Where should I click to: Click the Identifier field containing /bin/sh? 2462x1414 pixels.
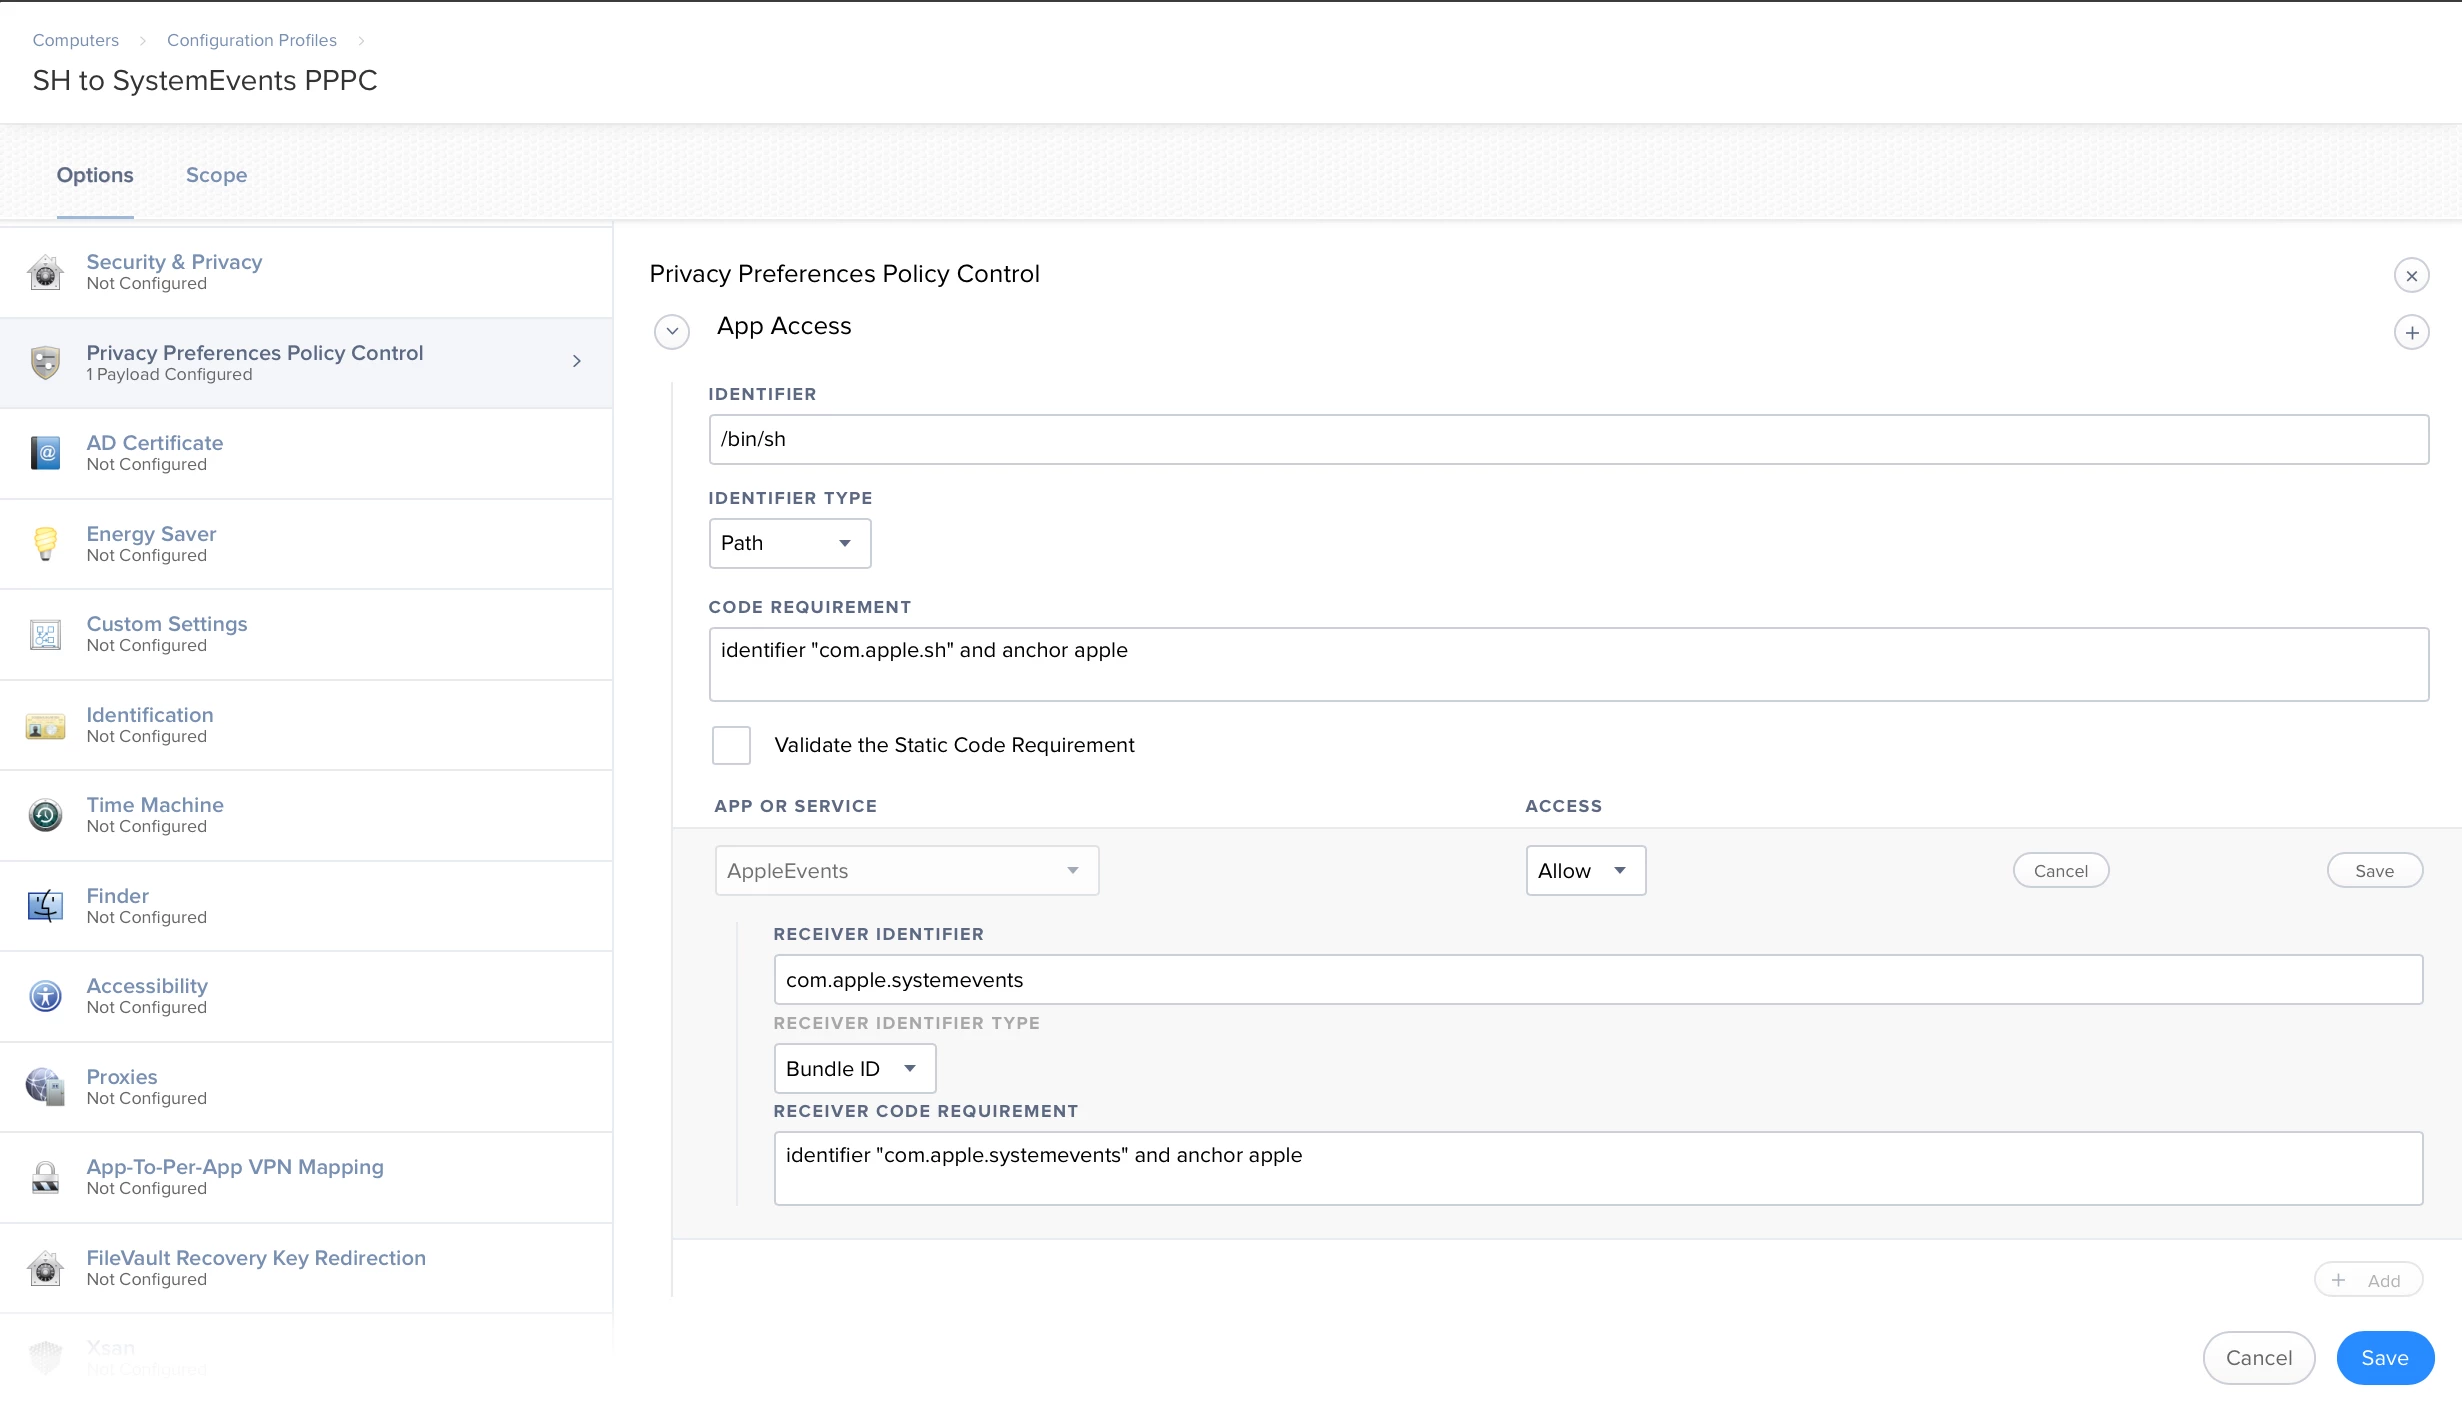1569,440
